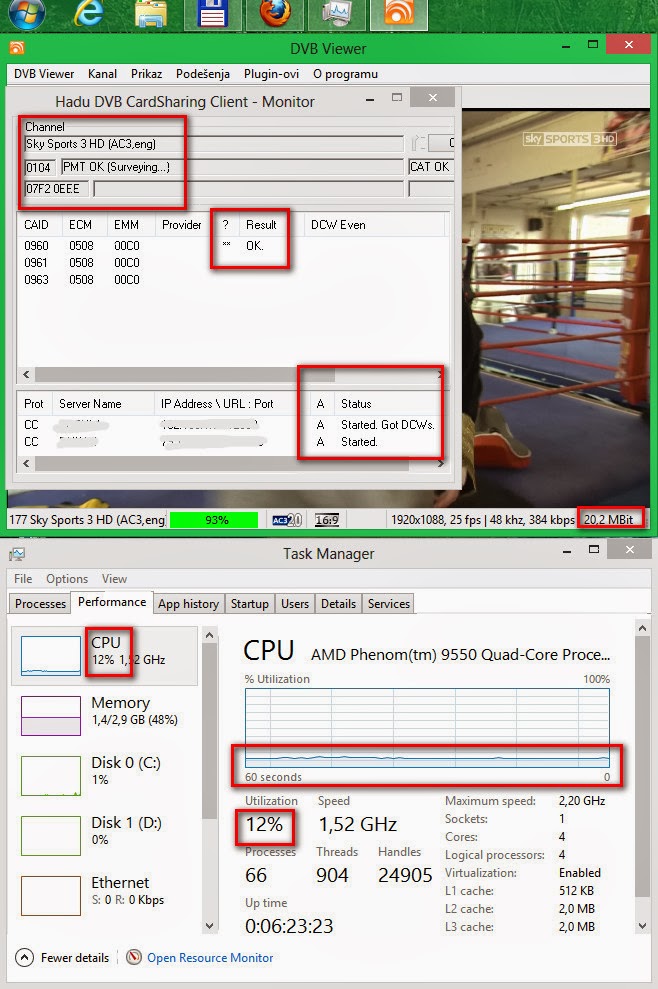
Task: Click Task Manager title bar icon
Action: pos(17,554)
